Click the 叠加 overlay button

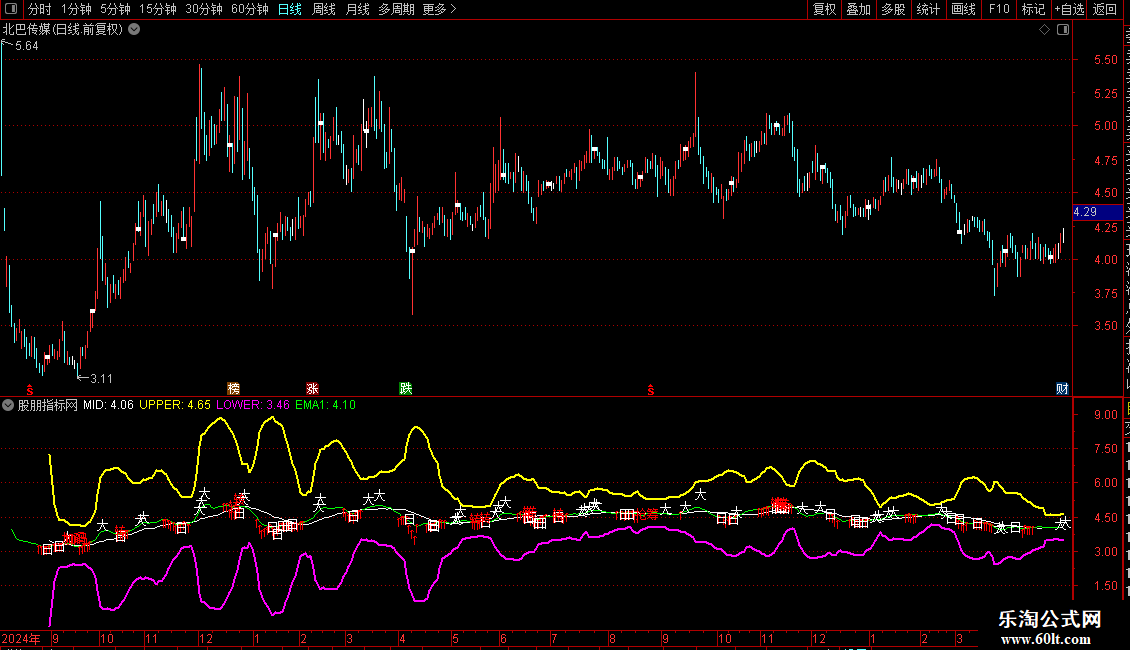858,9
